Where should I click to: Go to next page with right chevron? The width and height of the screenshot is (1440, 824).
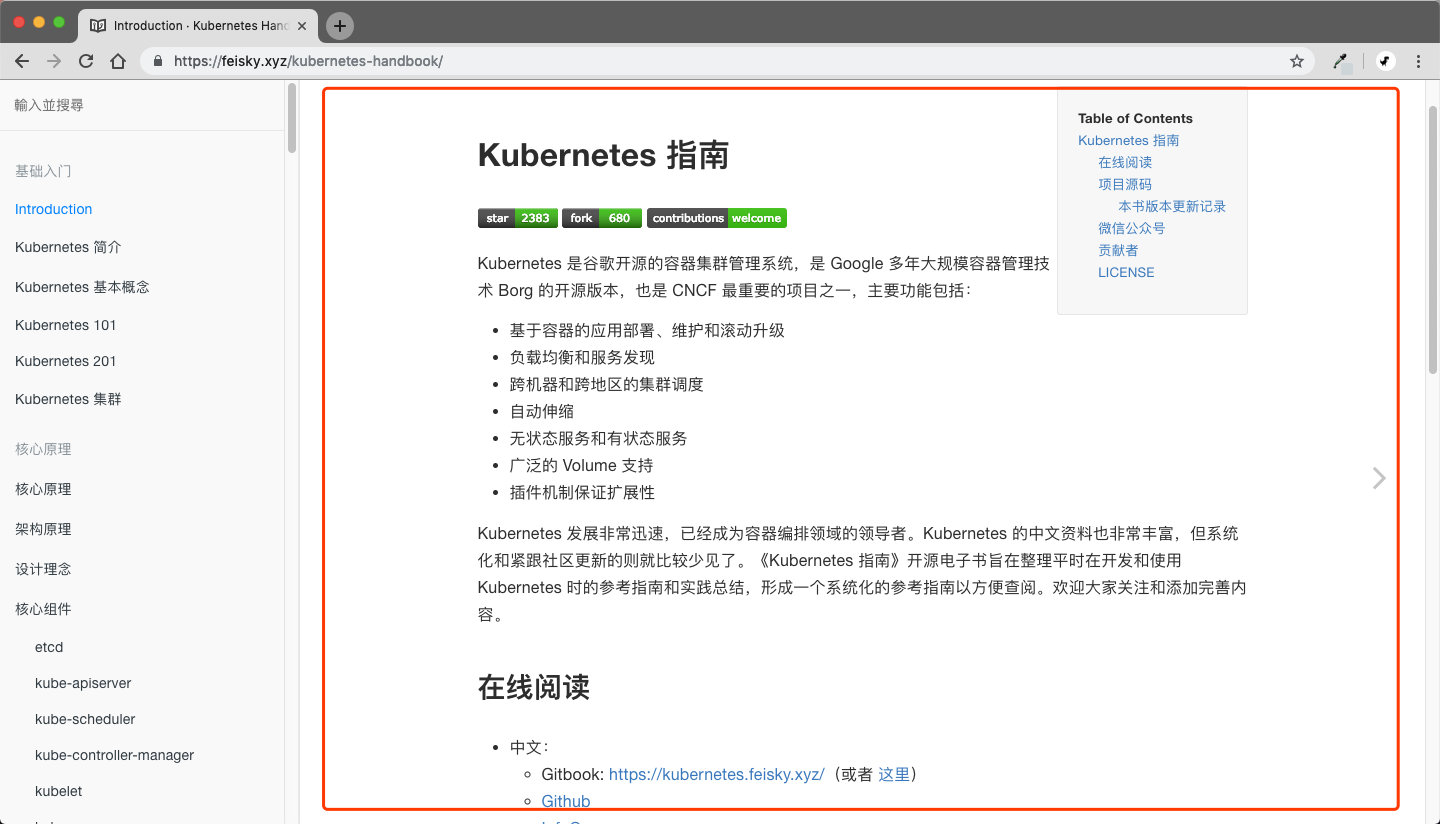pos(1379,478)
